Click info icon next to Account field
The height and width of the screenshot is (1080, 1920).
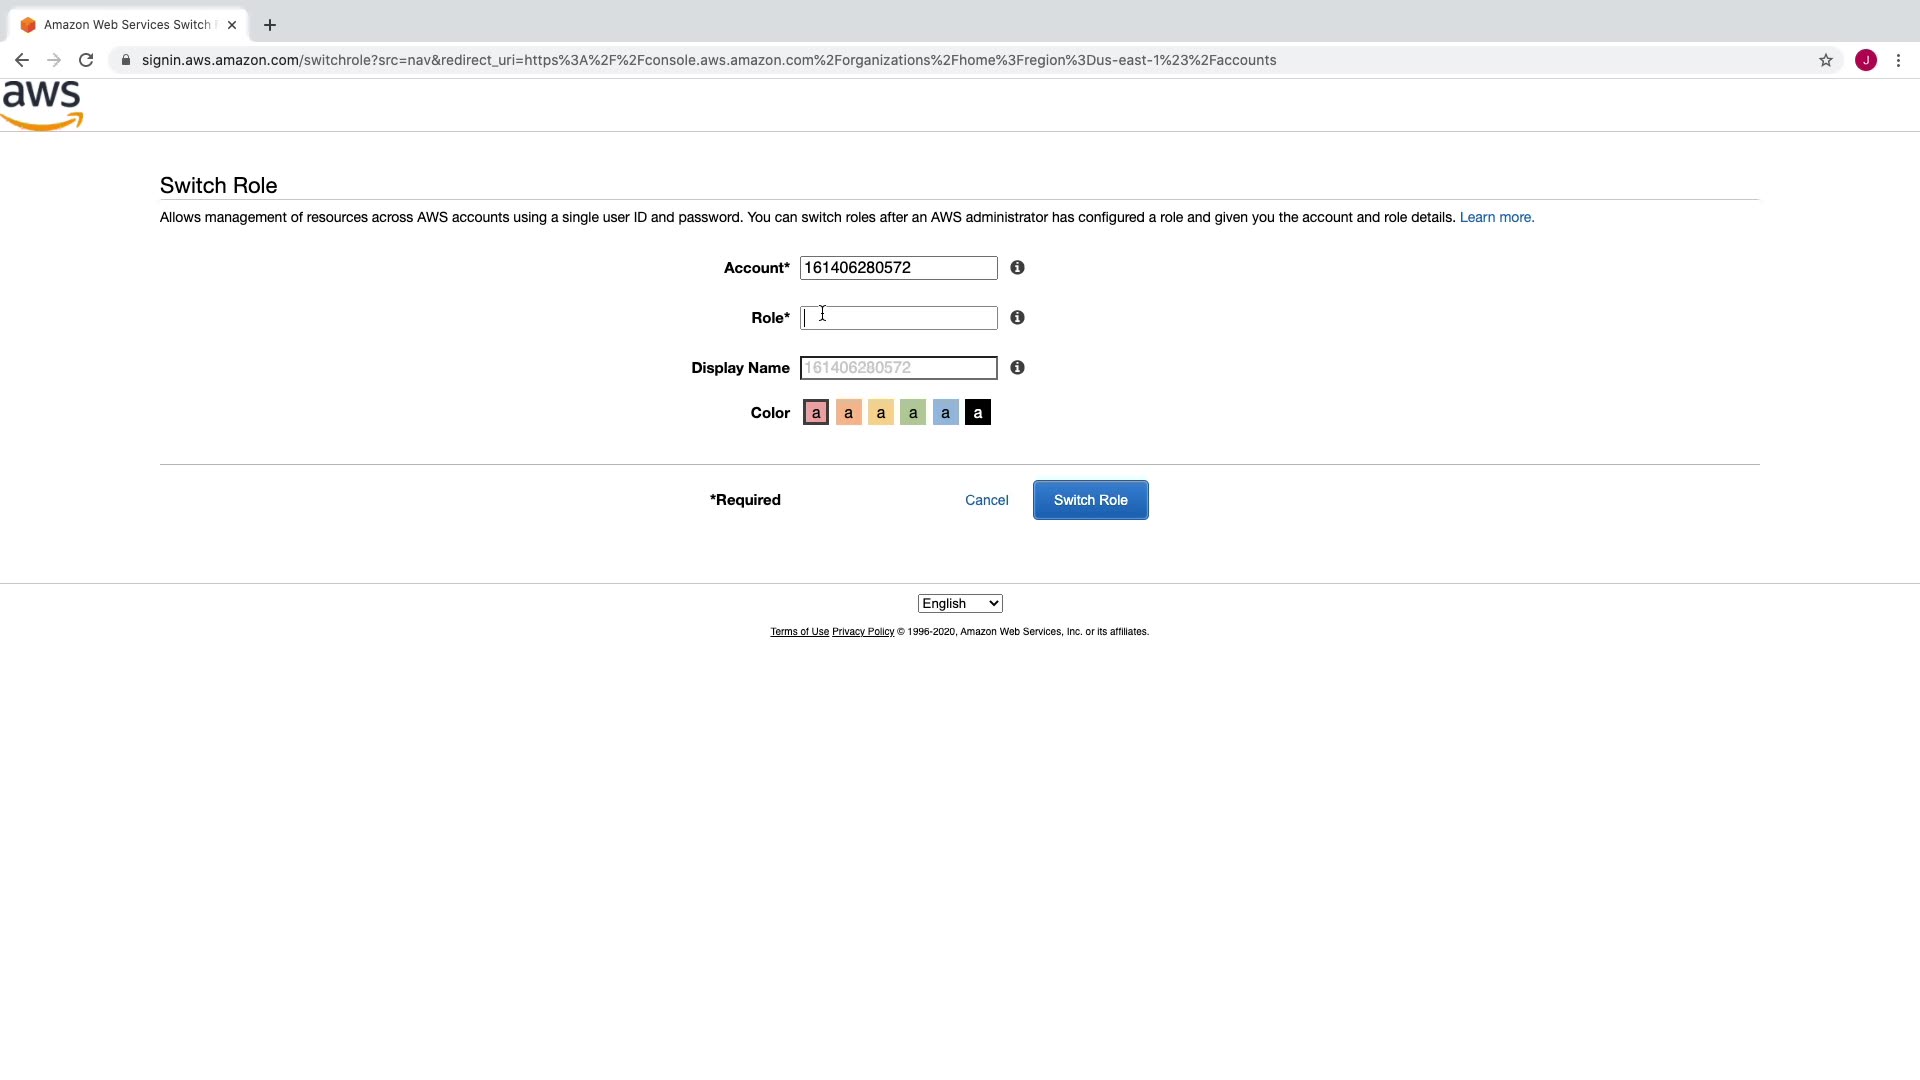point(1017,268)
